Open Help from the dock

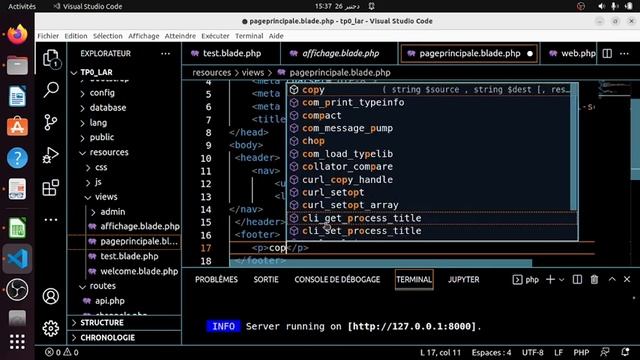click(x=17, y=158)
